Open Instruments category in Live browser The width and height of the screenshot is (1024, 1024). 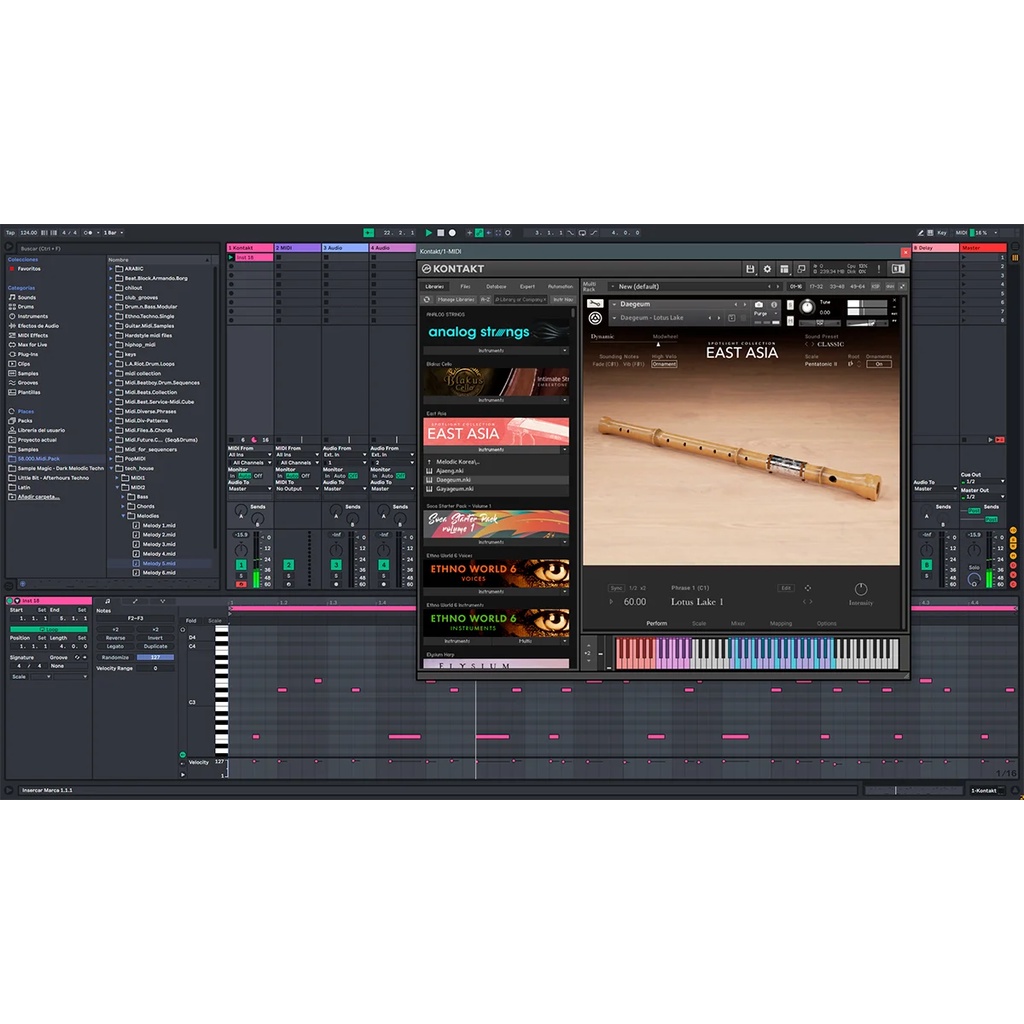(28, 316)
